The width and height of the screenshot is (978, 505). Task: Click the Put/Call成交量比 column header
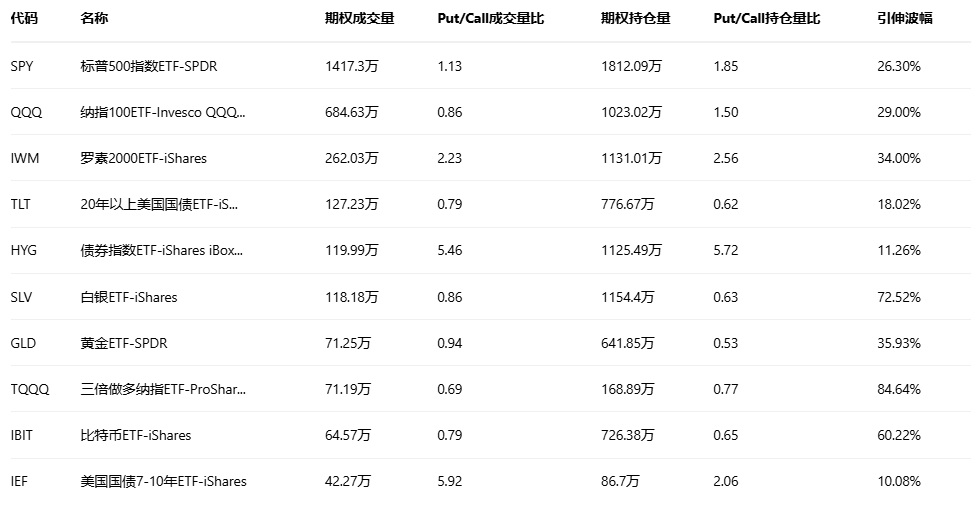pyautogui.click(x=490, y=19)
